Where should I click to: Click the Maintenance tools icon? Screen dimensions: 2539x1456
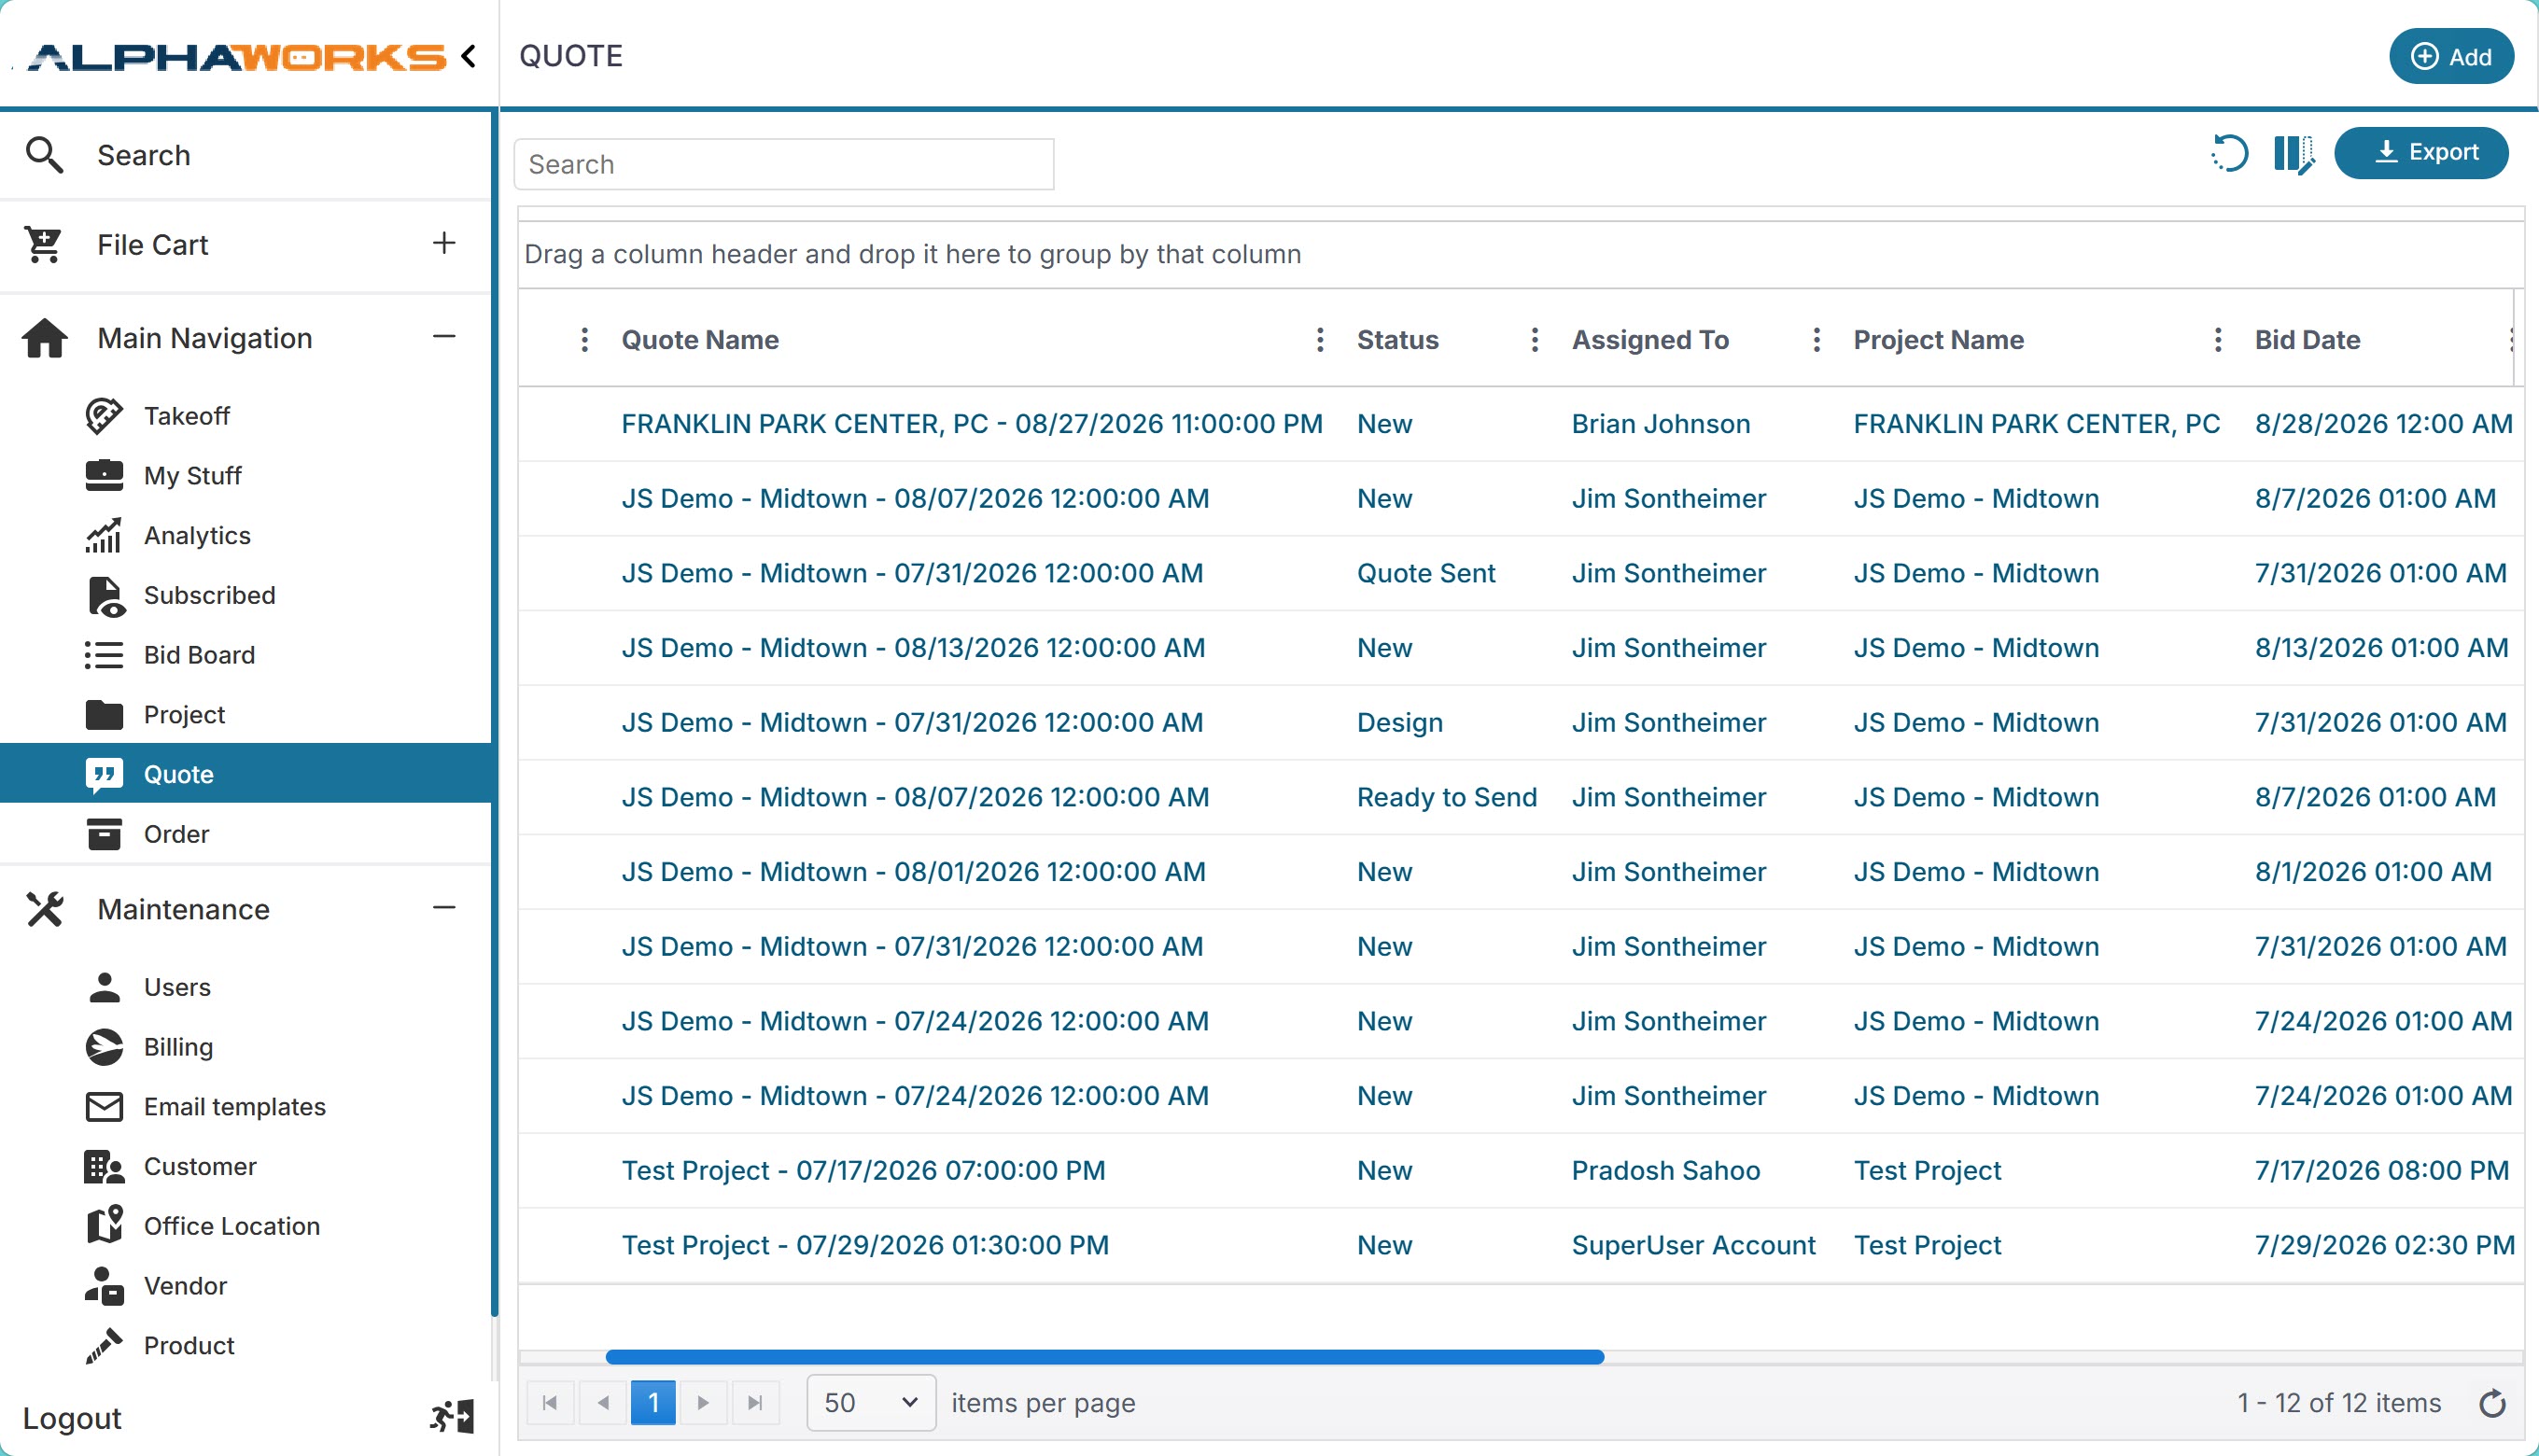[x=44, y=909]
